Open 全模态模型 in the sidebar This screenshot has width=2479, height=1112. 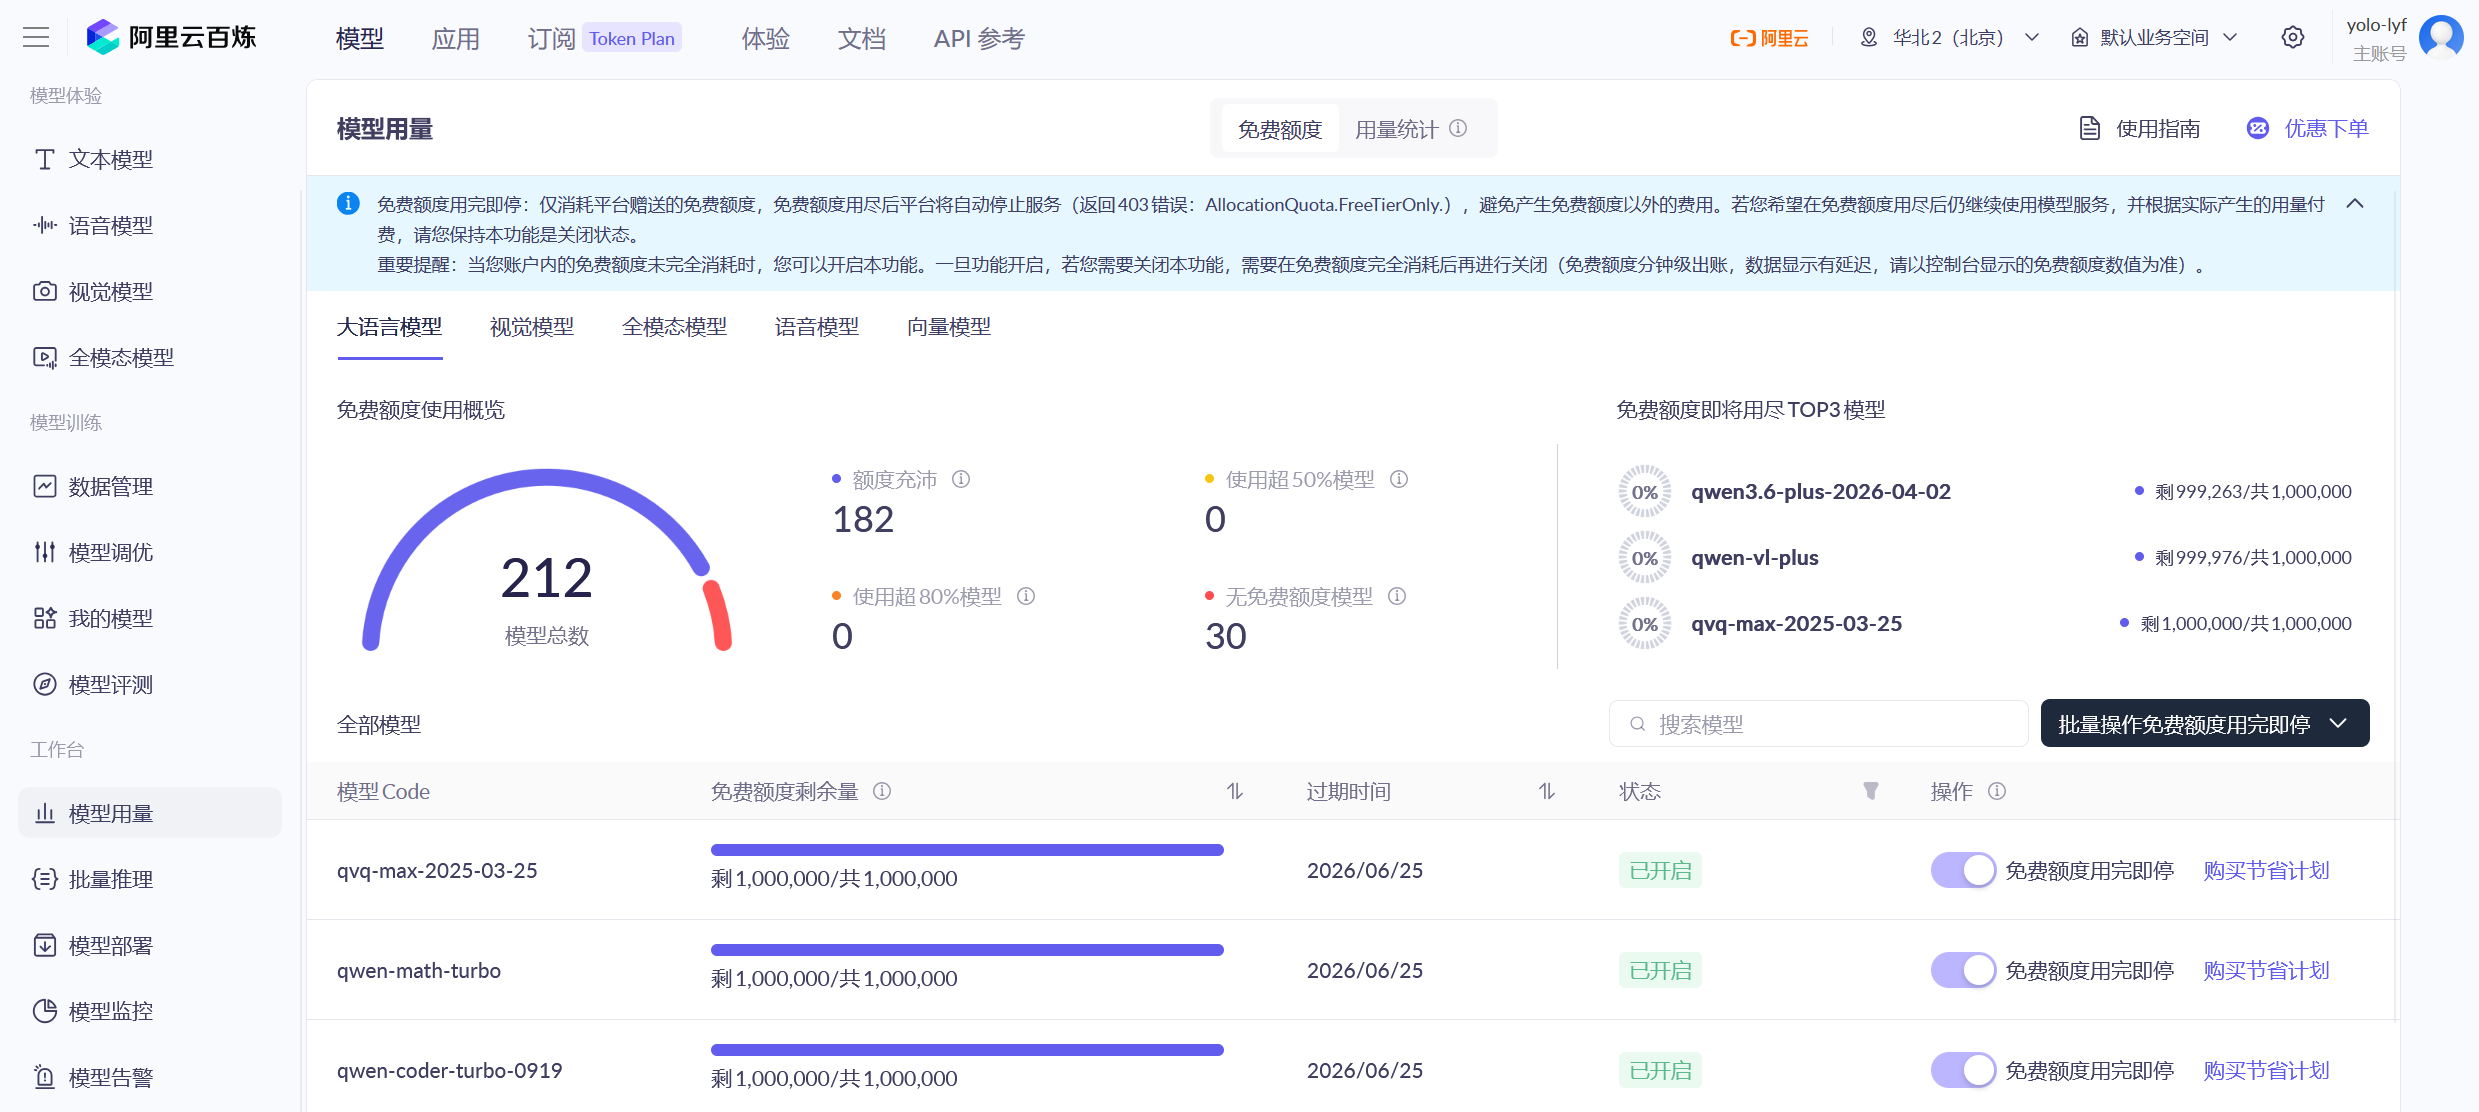tap(150, 357)
